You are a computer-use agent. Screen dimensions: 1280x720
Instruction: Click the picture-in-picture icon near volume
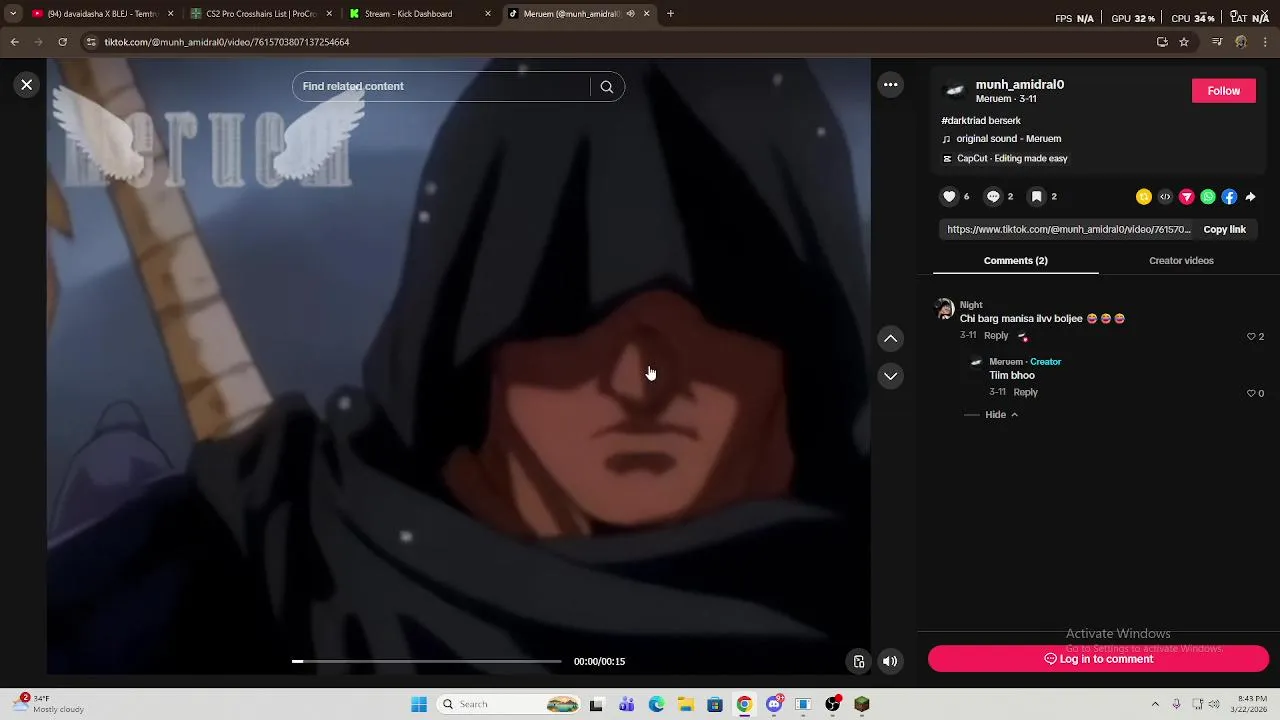pos(859,661)
